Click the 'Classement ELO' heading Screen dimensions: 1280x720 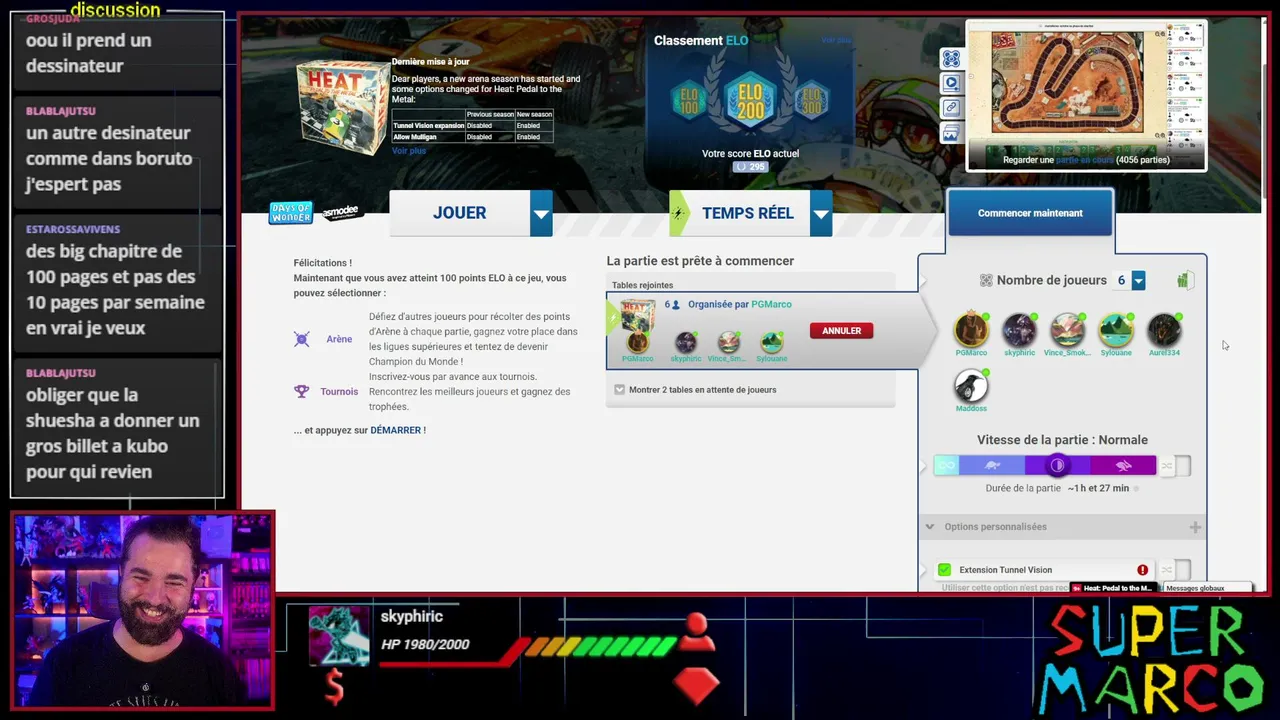[701, 41]
